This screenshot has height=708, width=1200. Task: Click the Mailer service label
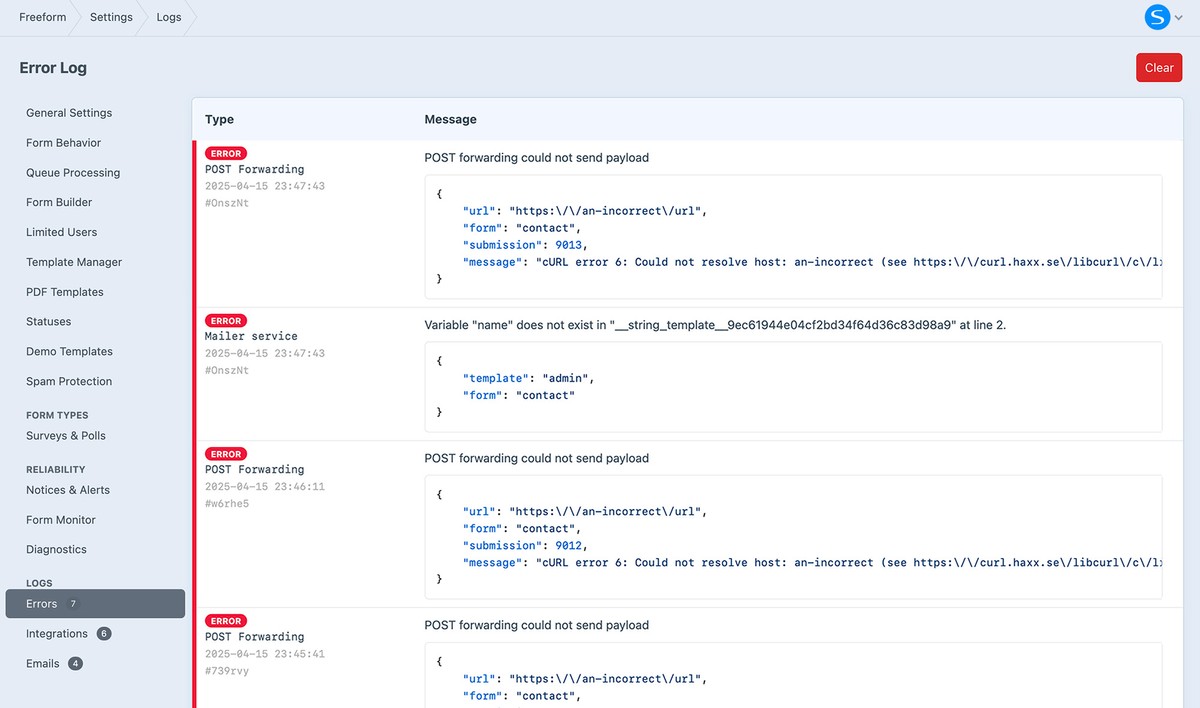(x=251, y=336)
